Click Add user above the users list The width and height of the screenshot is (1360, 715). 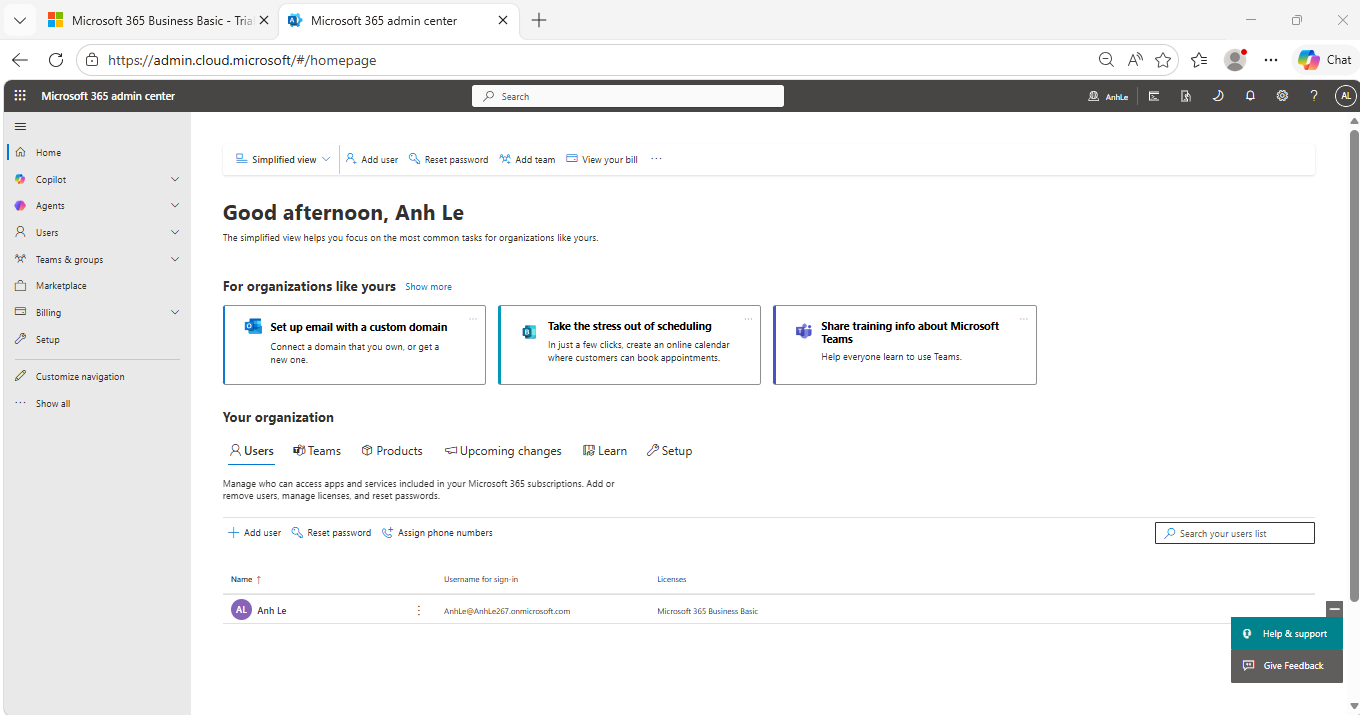[x=255, y=533]
